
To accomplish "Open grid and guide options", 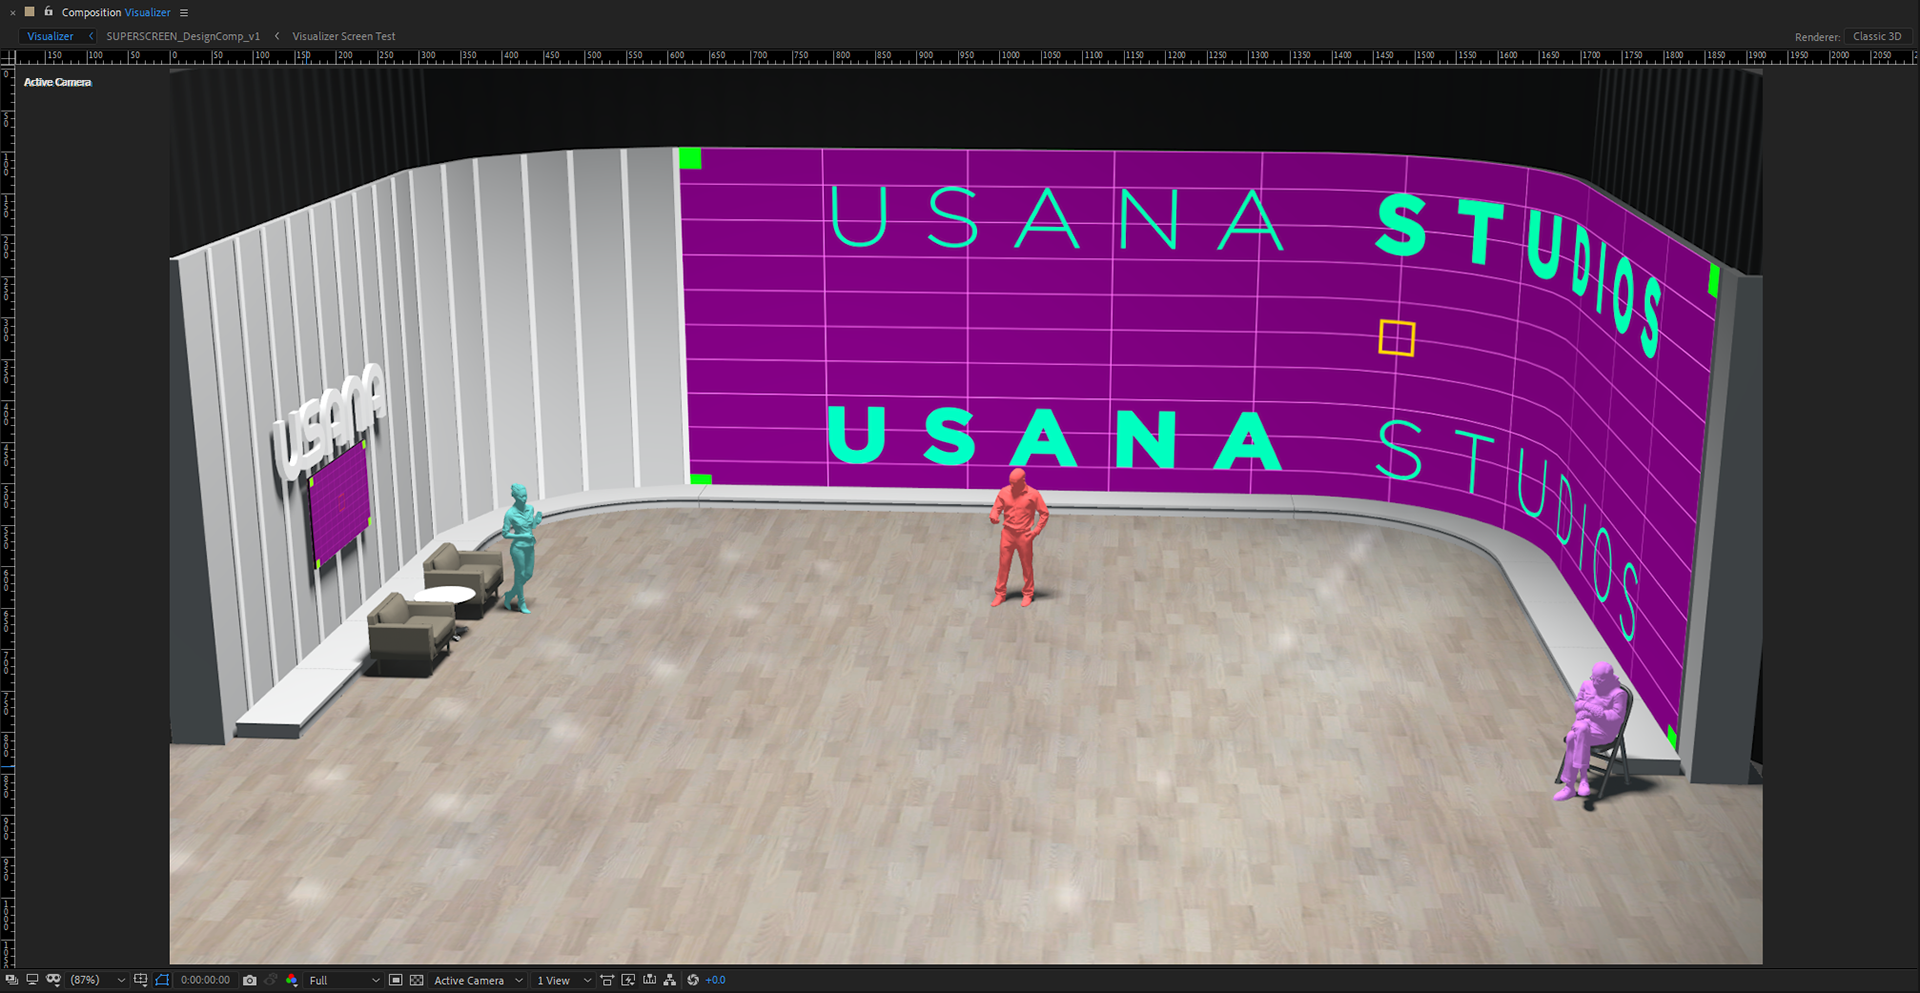I will [141, 980].
